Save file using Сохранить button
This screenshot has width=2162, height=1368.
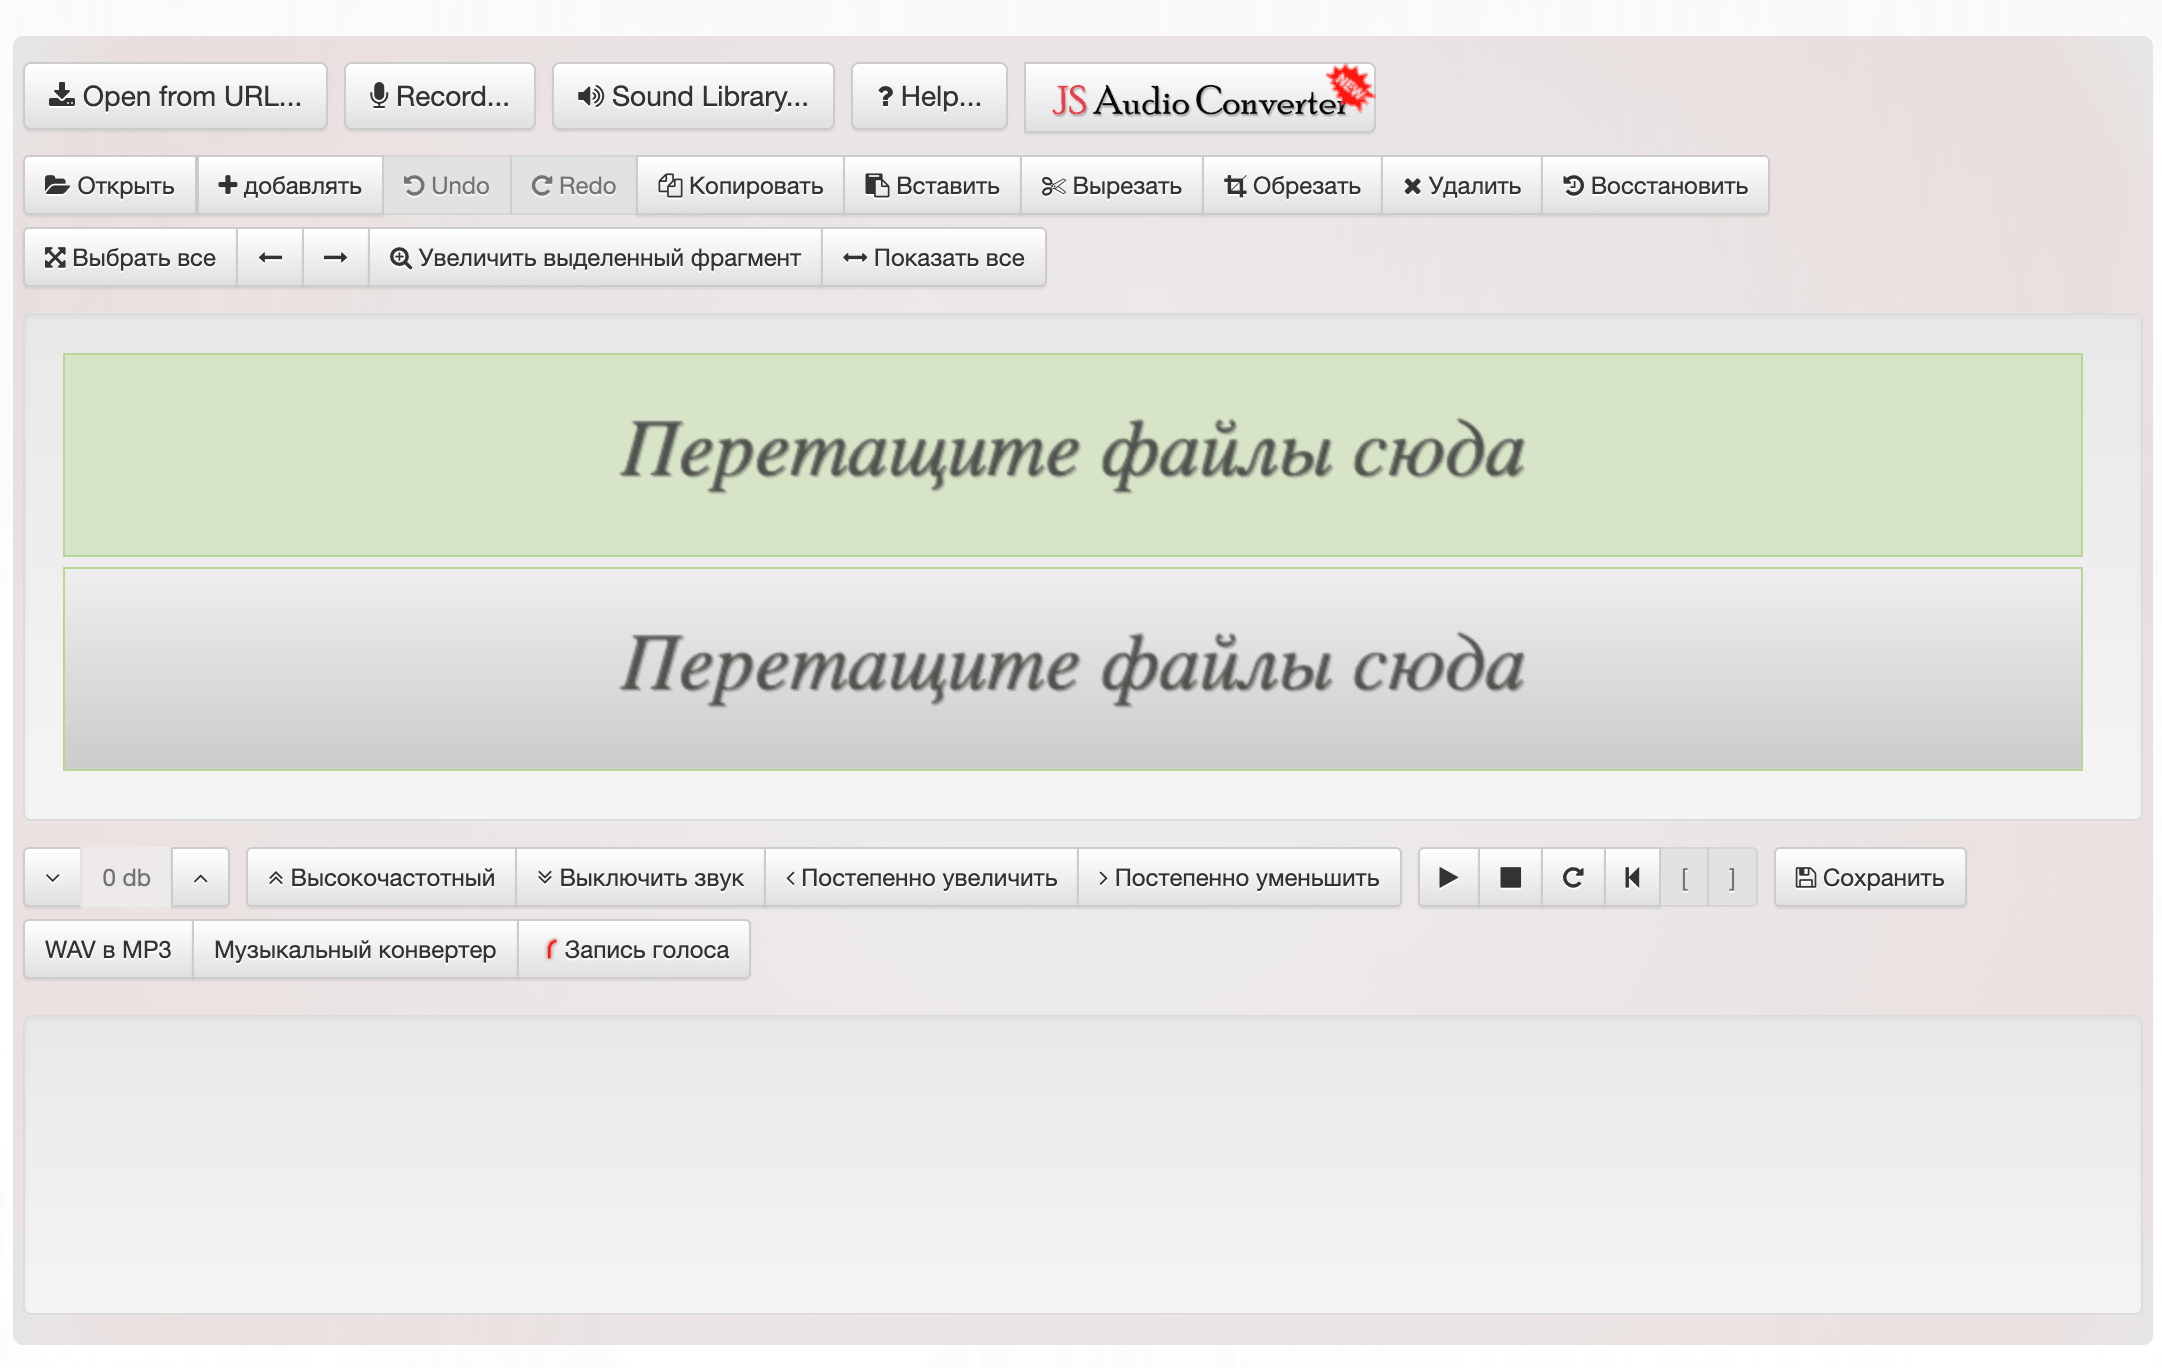point(1870,878)
